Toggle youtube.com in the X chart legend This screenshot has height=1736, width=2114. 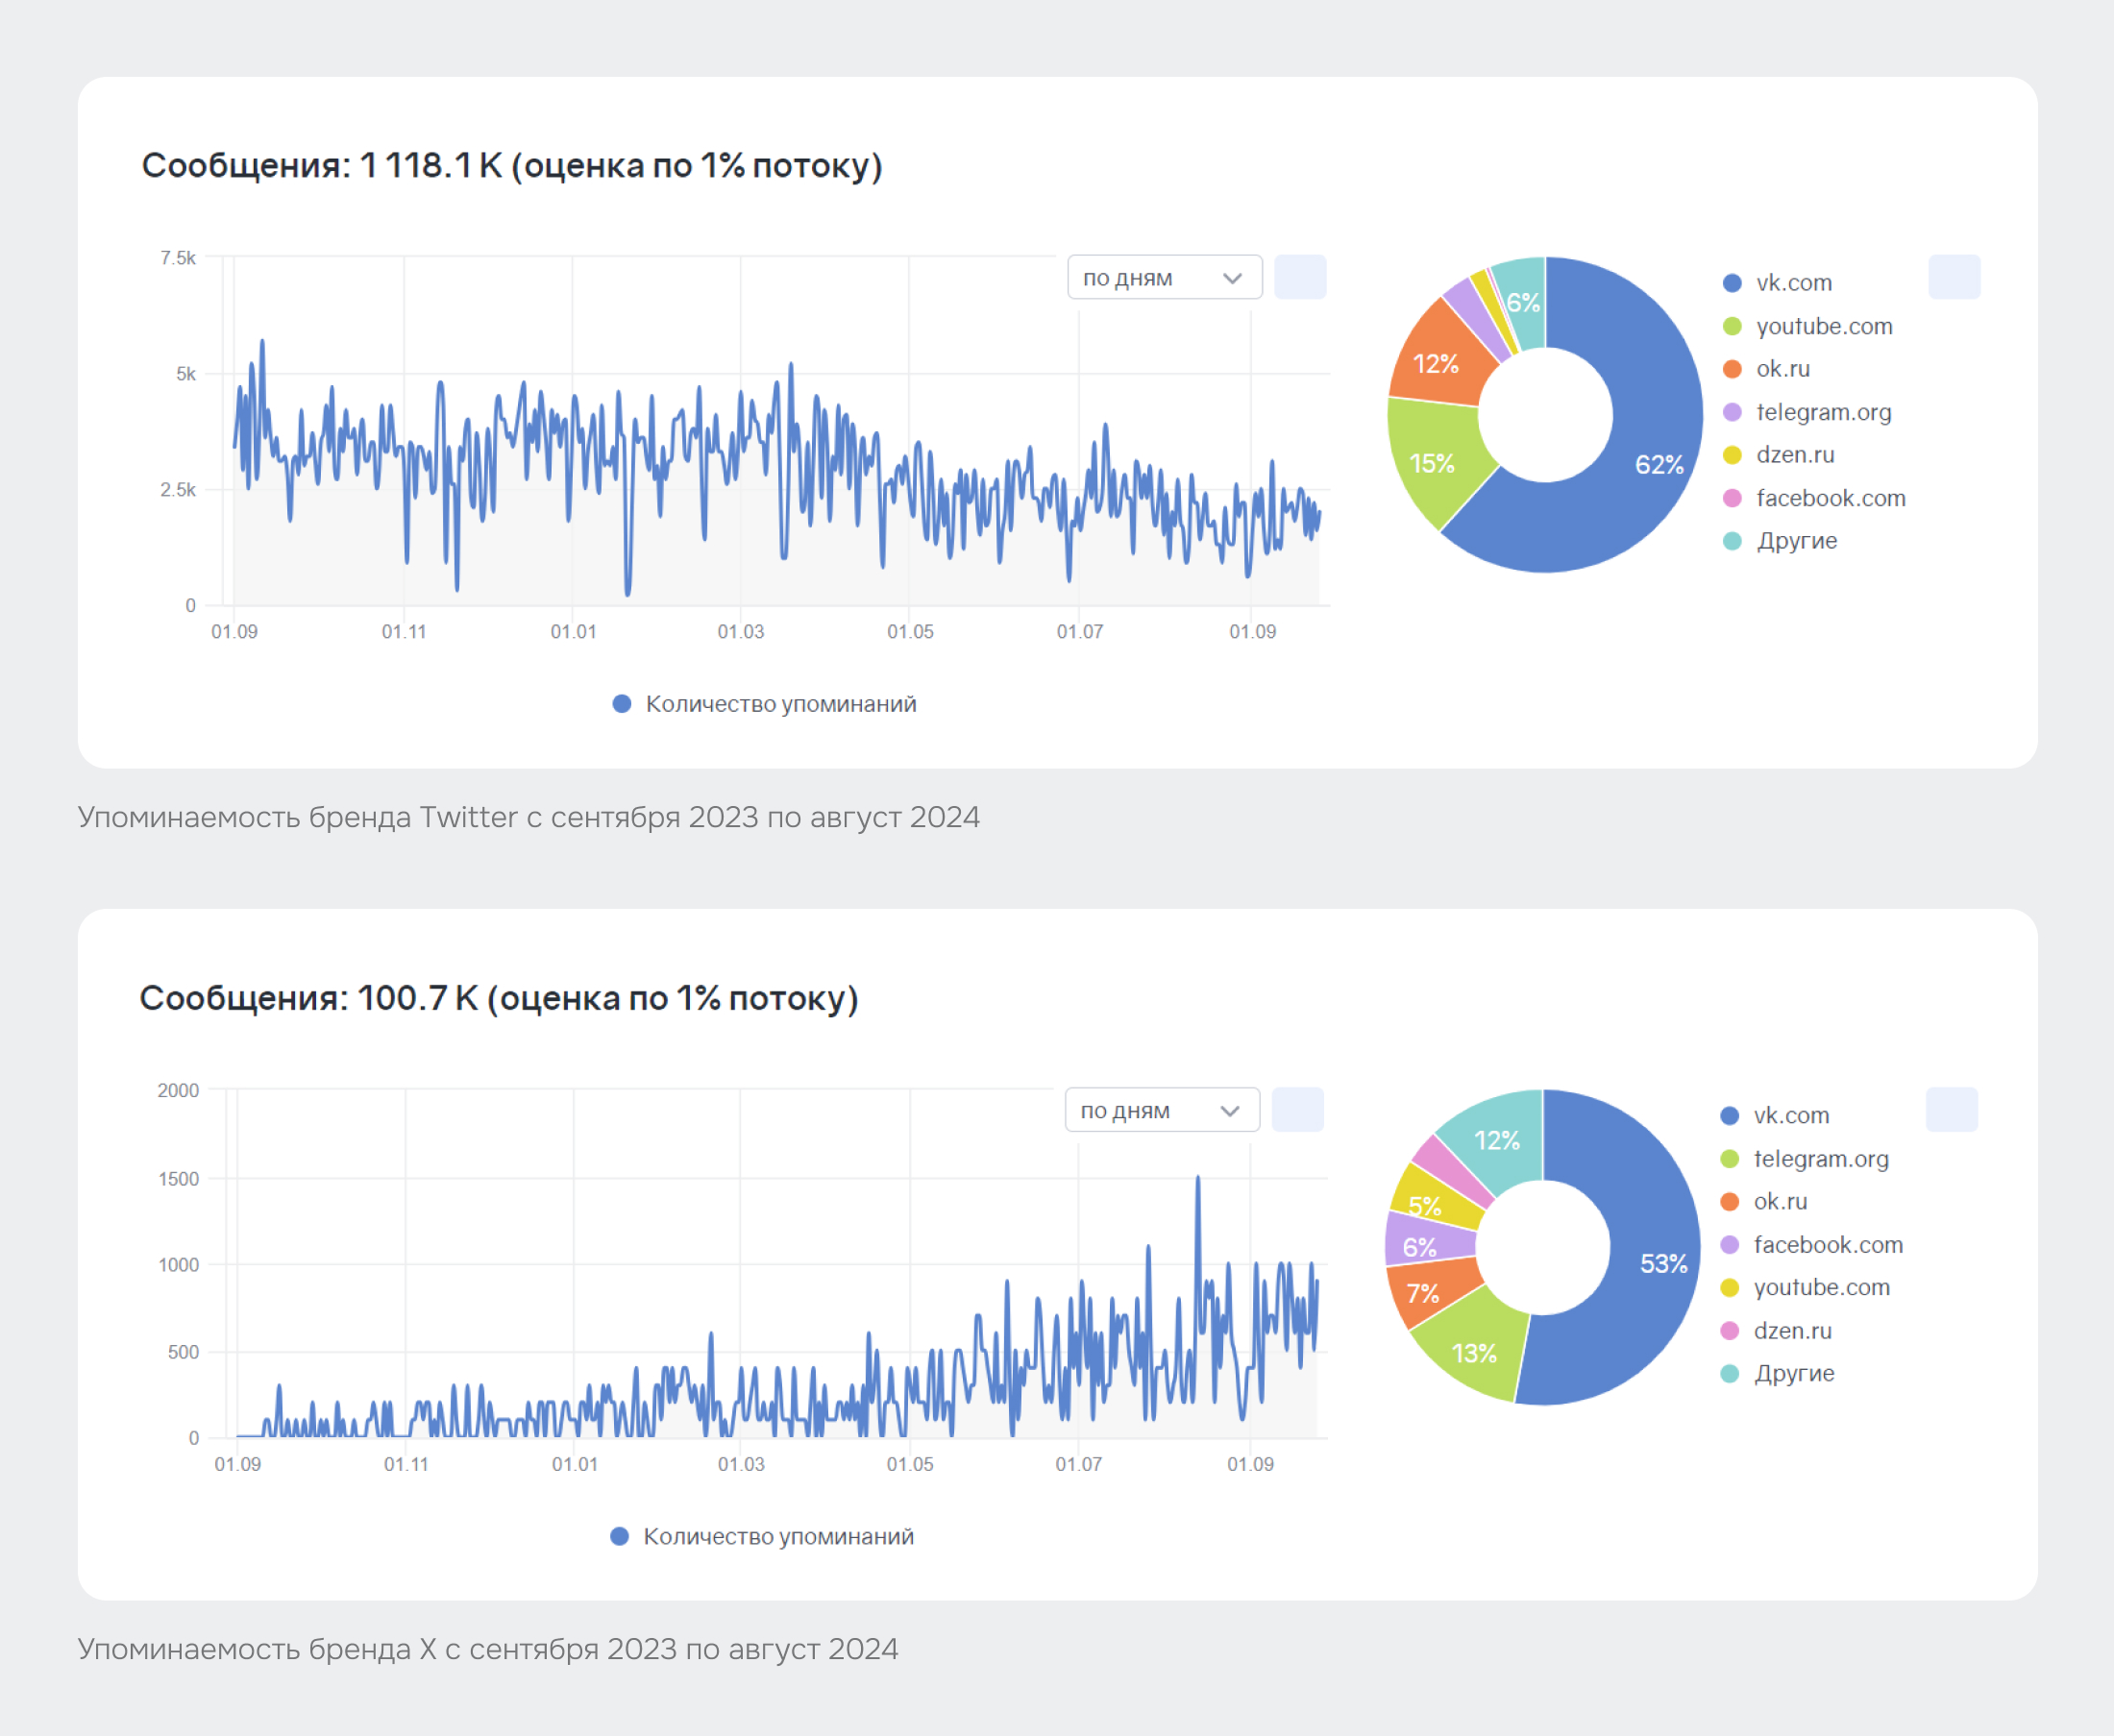pyautogui.click(x=1805, y=1288)
